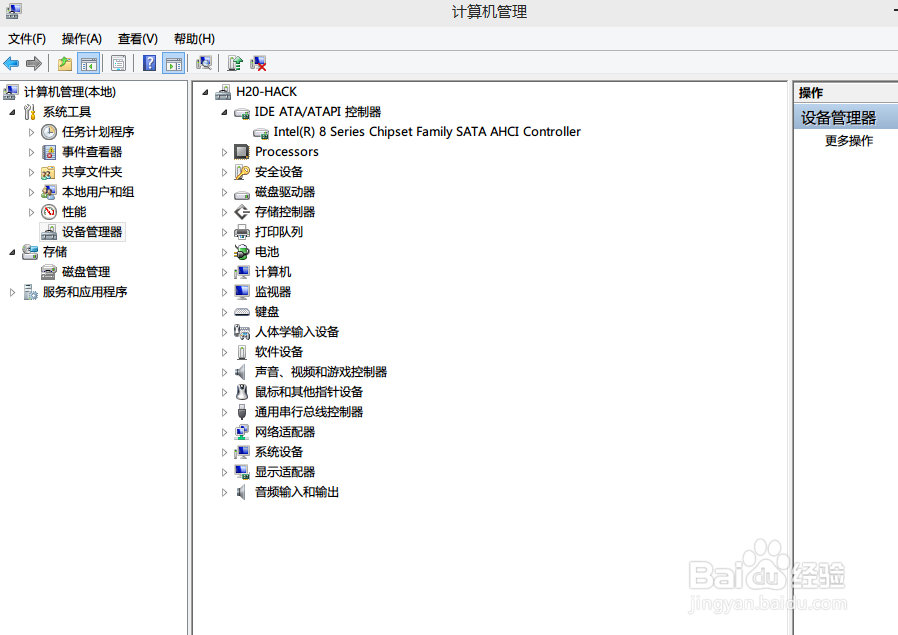Open the 操作 menu
Screen dimensions: 898x635
81,38
